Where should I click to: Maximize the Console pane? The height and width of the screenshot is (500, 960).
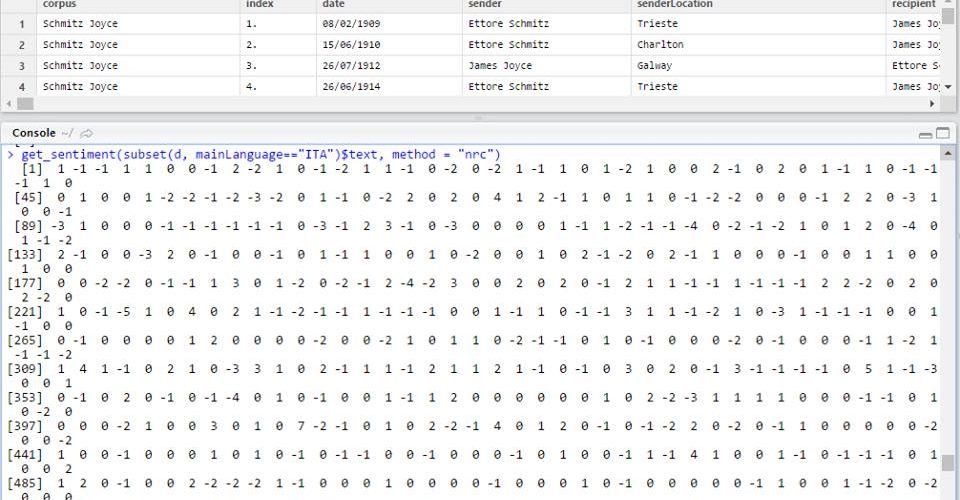click(x=943, y=133)
